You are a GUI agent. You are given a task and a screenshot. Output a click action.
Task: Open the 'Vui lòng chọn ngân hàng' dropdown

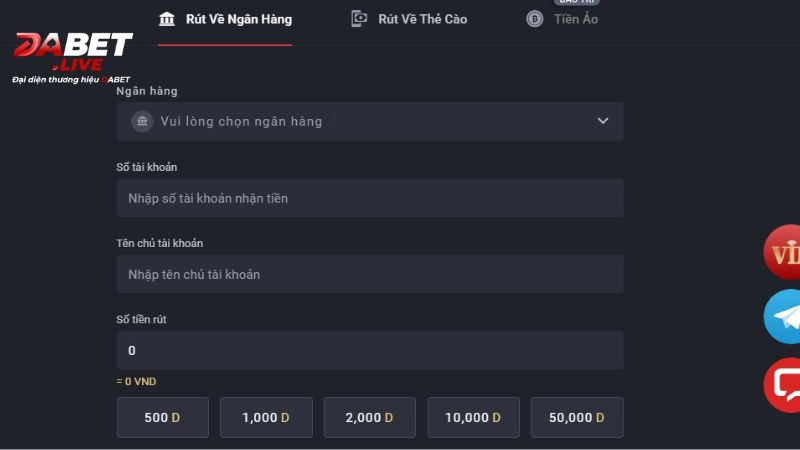(370, 121)
